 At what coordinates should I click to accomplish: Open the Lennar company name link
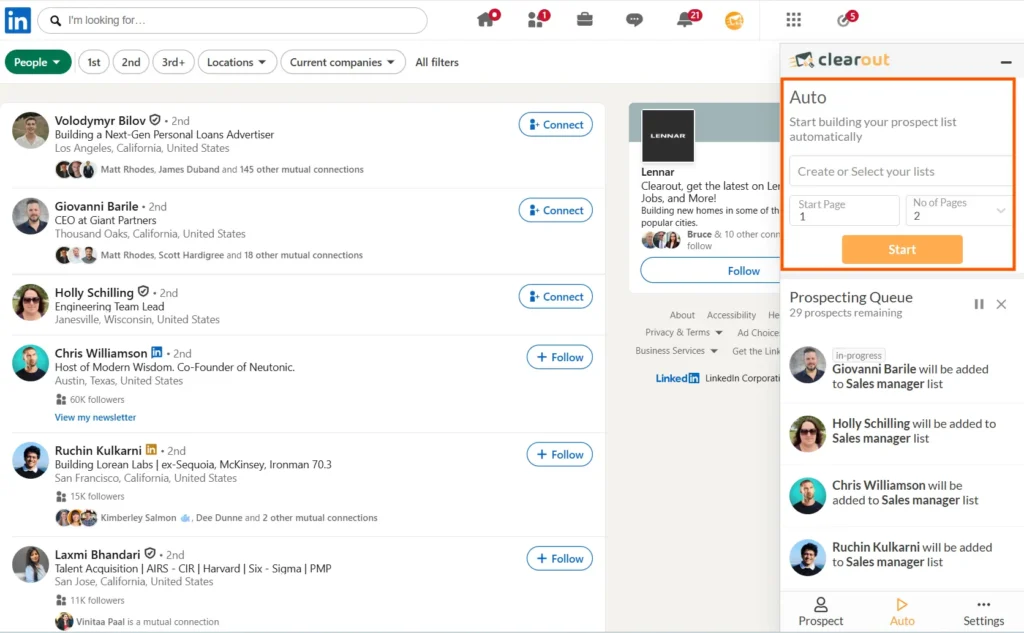pos(658,172)
